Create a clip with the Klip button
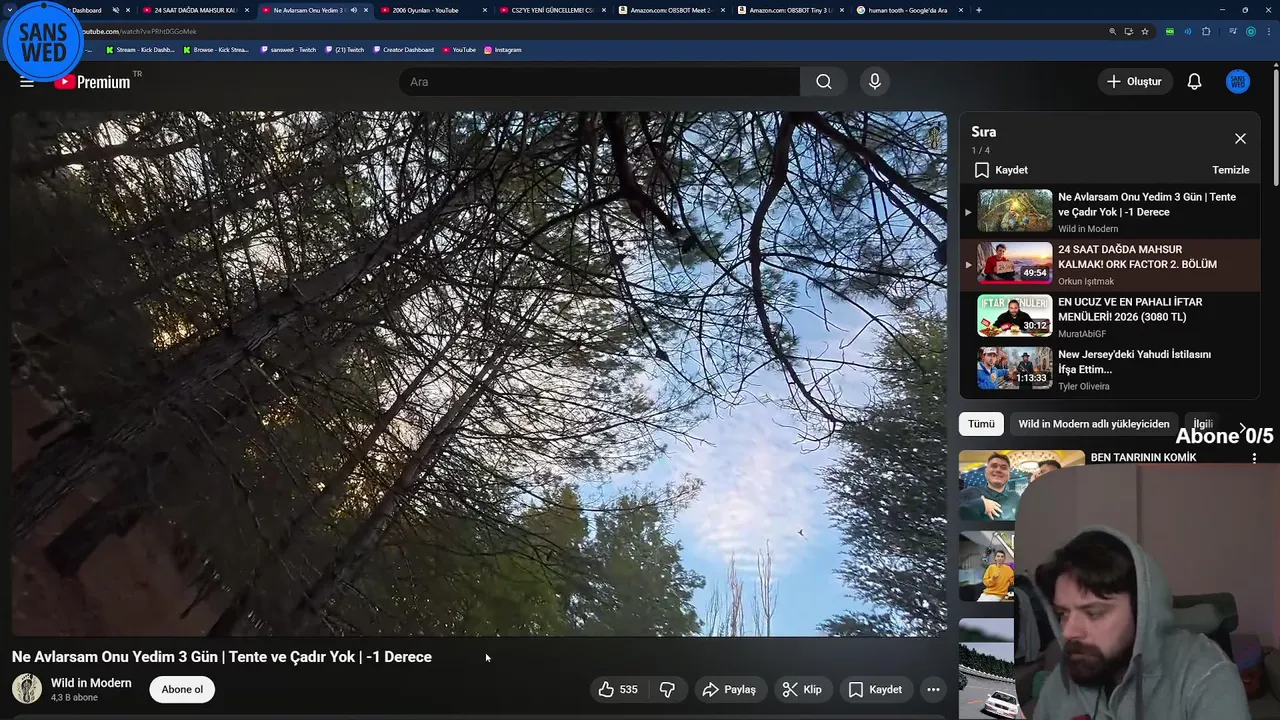The height and width of the screenshot is (720, 1280). [802, 689]
